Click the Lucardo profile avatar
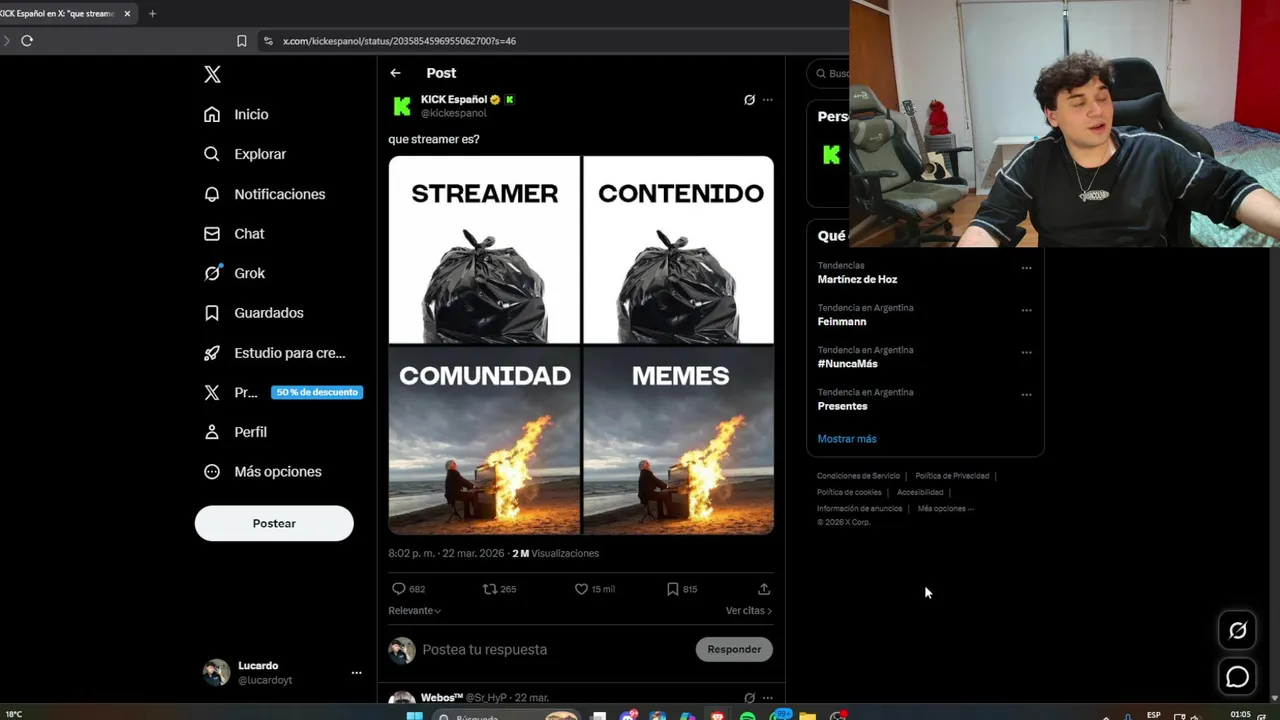The image size is (1280, 720). pyautogui.click(x=216, y=672)
